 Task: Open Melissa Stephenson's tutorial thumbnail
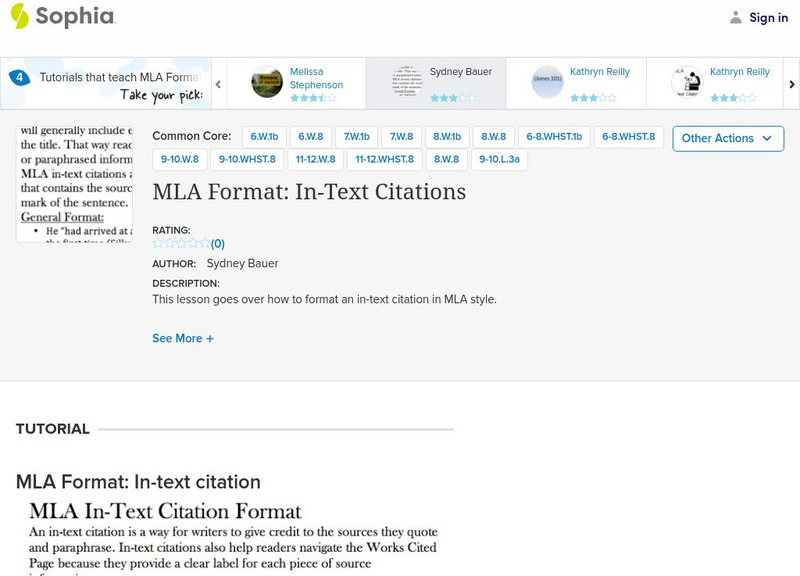point(267,82)
